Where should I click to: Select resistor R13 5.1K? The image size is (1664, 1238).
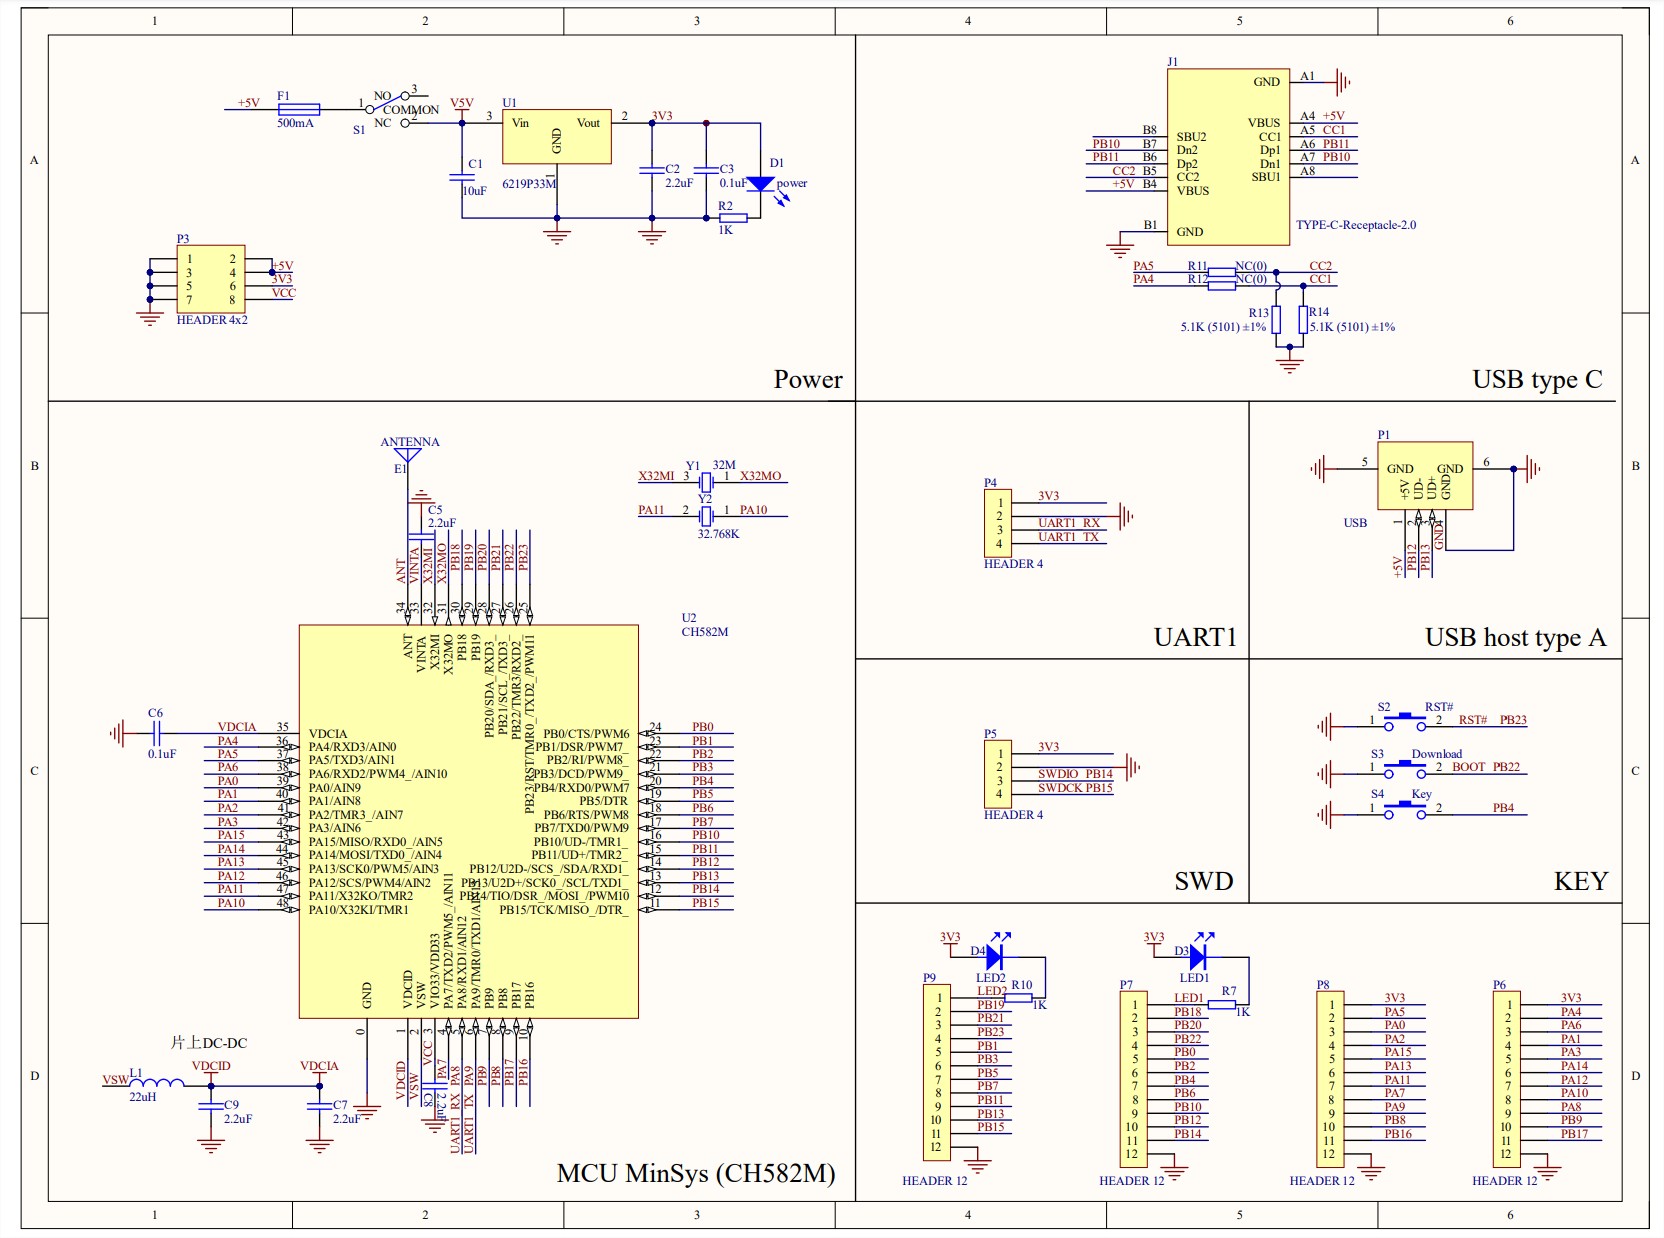click(x=1276, y=319)
